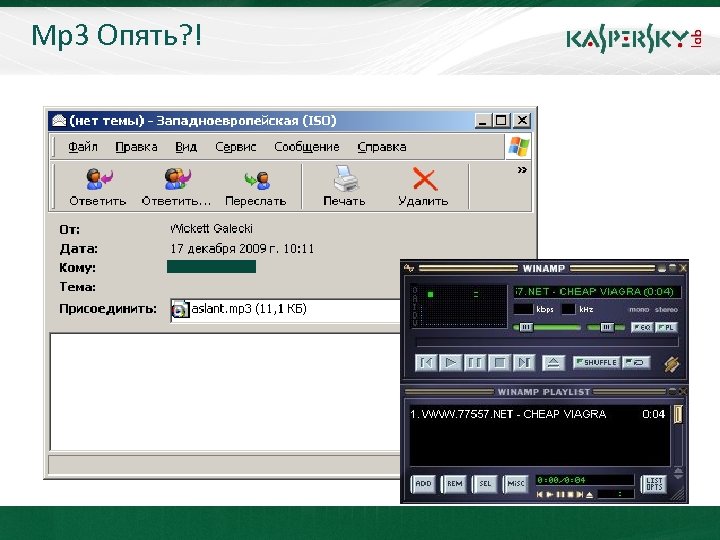Click the Winamp visualization display area
Image resolution: width=720 pixels, height=540 pixels.
click(x=459, y=305)
